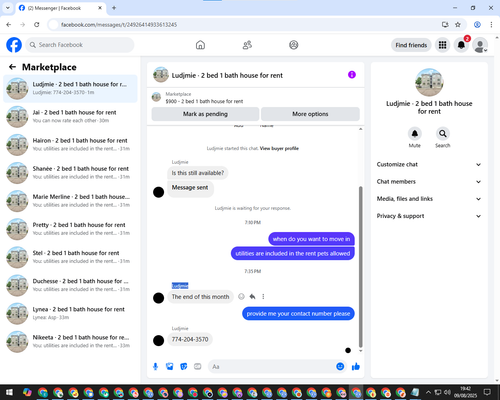Click Mark as pending button
This screenshot has width=500, height=400.
click(205, 114)
